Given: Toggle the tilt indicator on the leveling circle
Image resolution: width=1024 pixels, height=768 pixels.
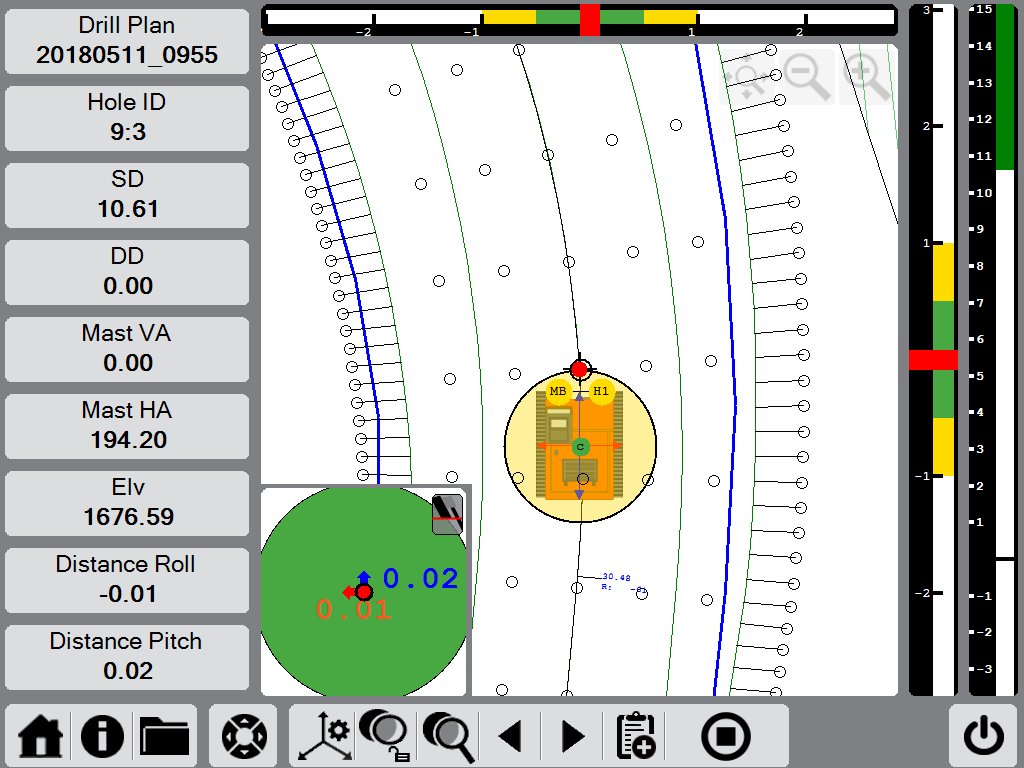Looking at the screenshot, I should pyautogui.click(x=448, y=513).
